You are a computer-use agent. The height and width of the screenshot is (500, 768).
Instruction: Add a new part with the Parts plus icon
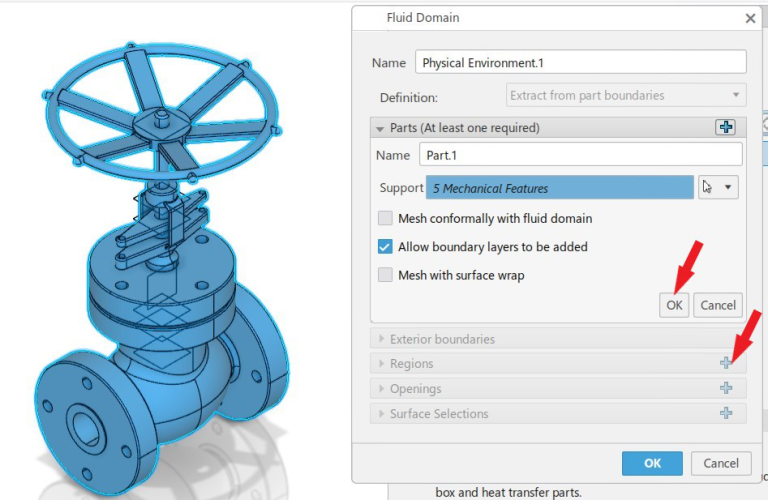point(725,127)
